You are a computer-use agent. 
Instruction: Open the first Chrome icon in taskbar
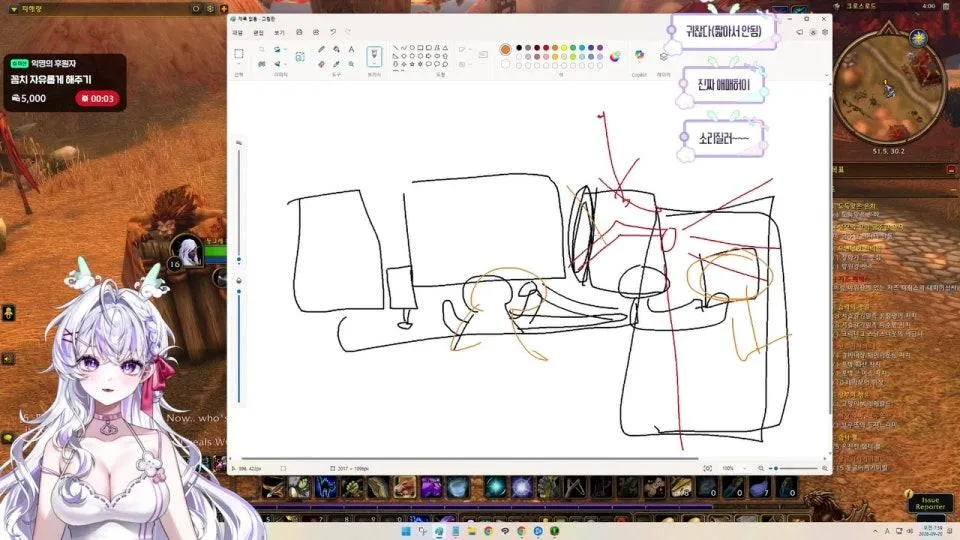(489, 531)
